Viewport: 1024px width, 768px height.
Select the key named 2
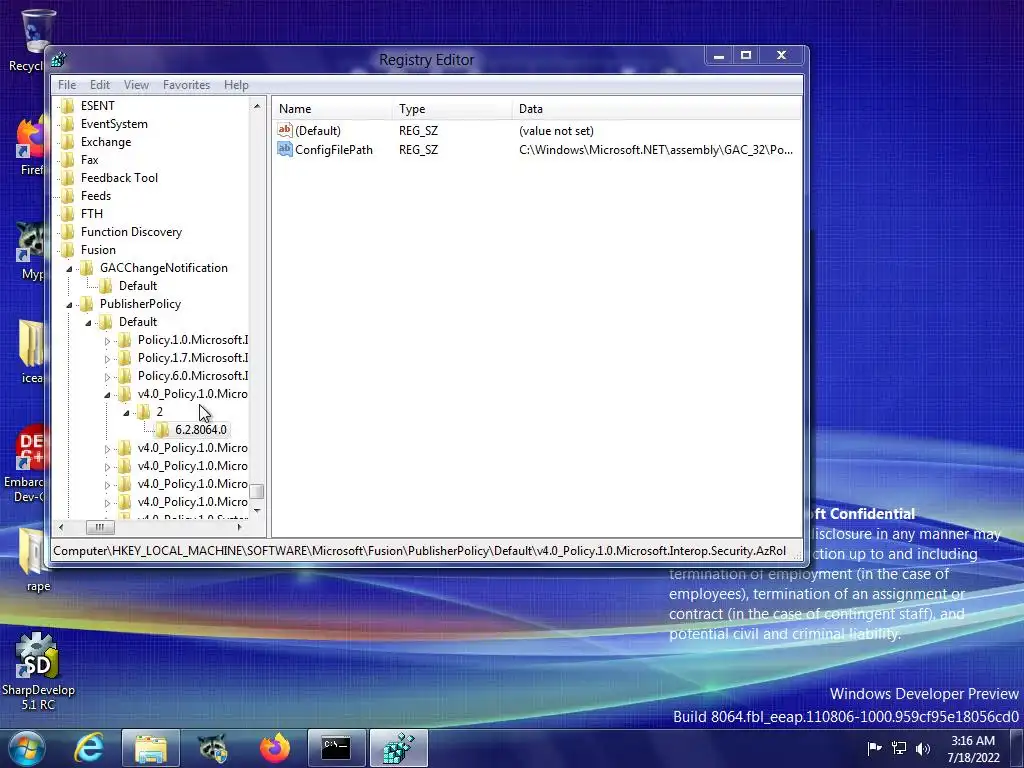[x=159, y=412]
